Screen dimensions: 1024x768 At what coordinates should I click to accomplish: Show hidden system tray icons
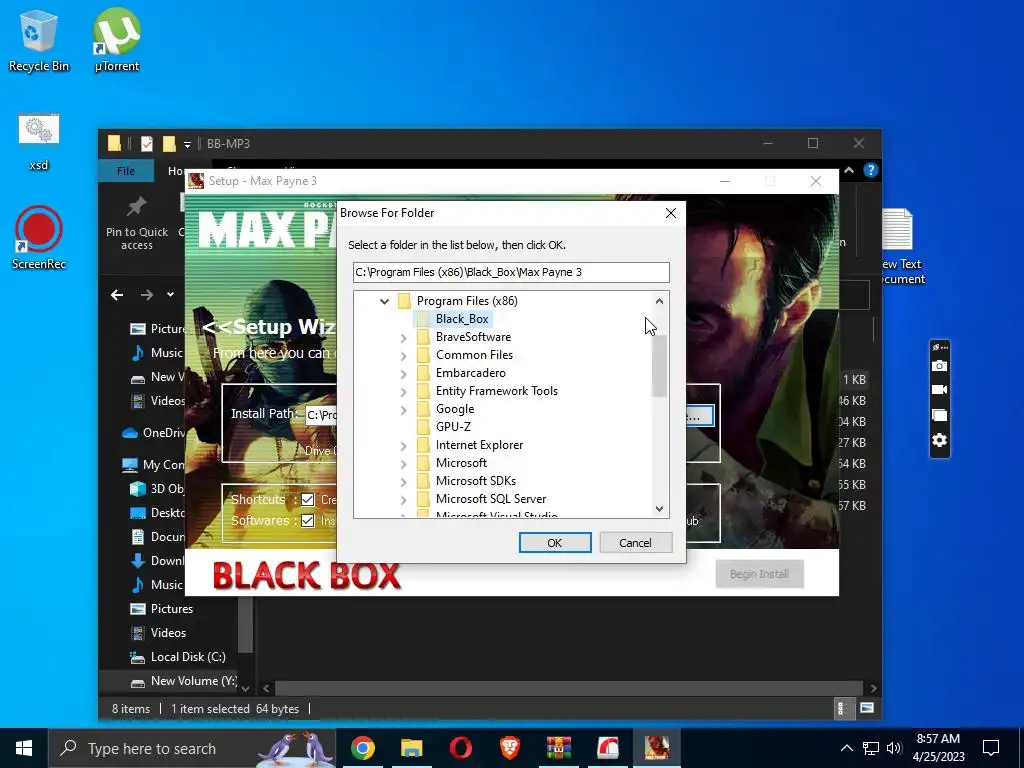[x=846, y=748]
